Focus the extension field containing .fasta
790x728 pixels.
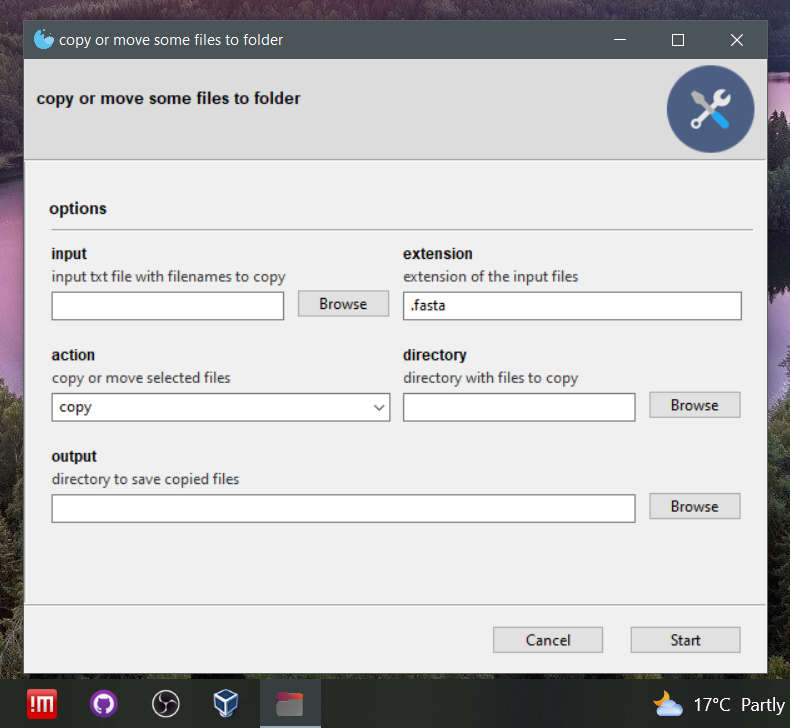click(x=572, y=306)
